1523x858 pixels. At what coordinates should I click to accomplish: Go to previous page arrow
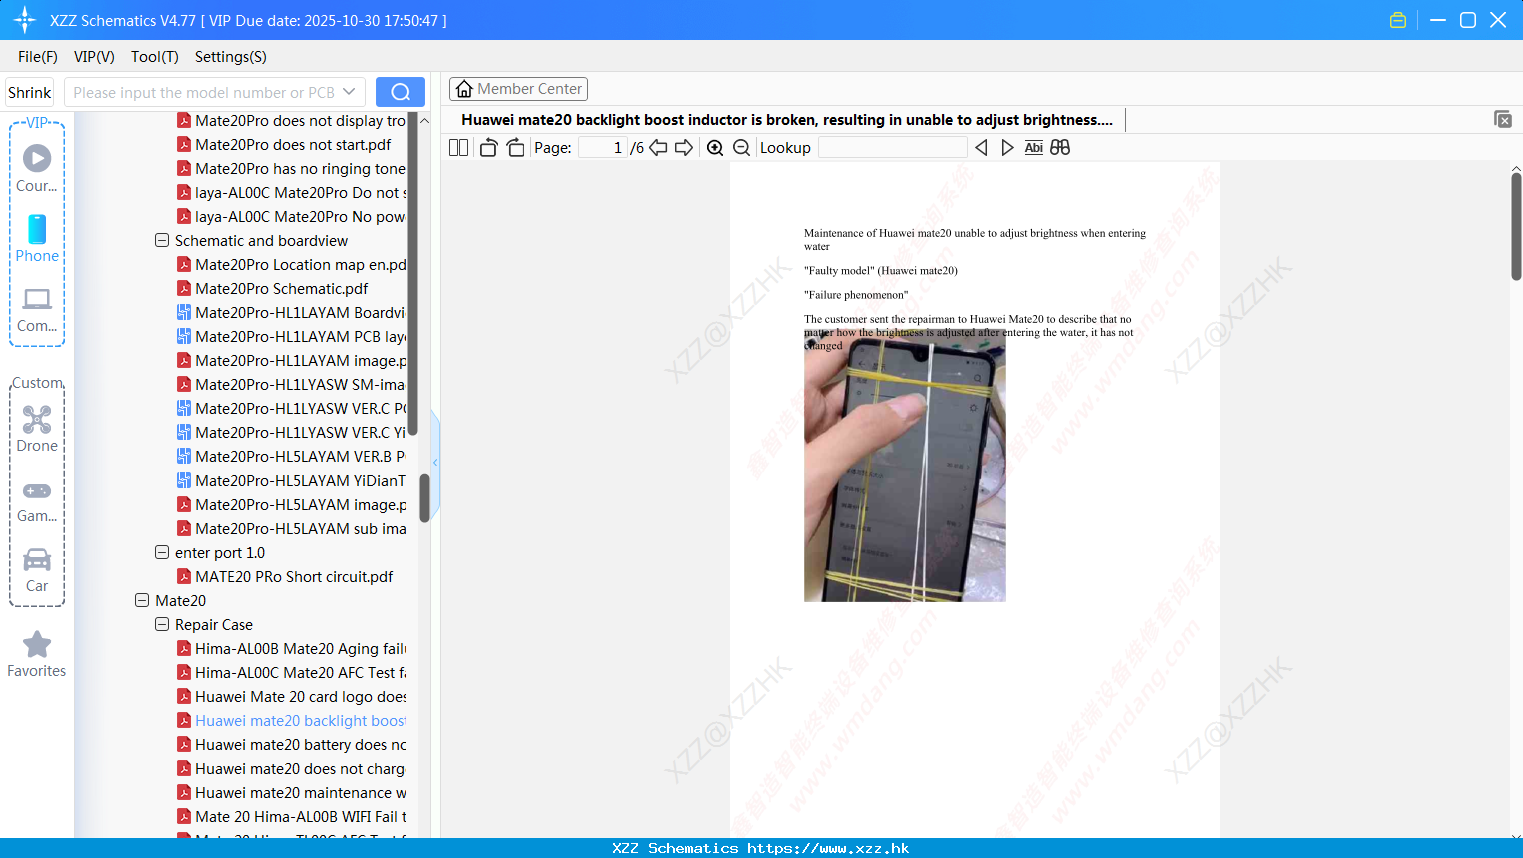(658, 147)
